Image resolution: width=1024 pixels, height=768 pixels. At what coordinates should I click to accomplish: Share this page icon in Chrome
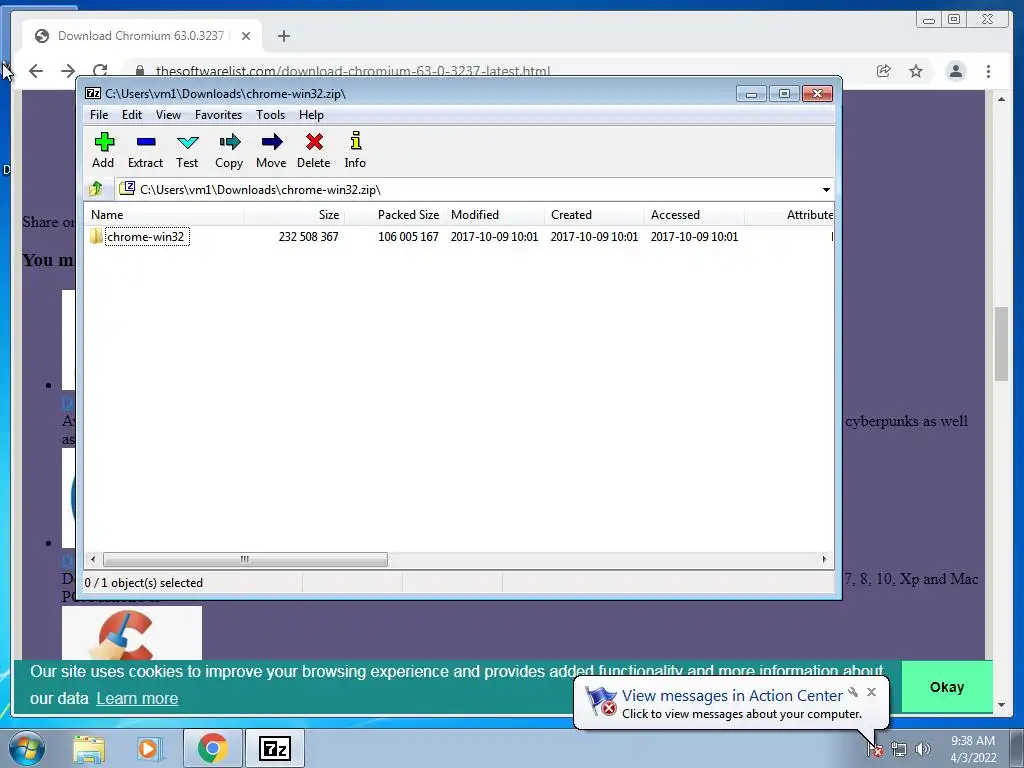tap(884, 71)
